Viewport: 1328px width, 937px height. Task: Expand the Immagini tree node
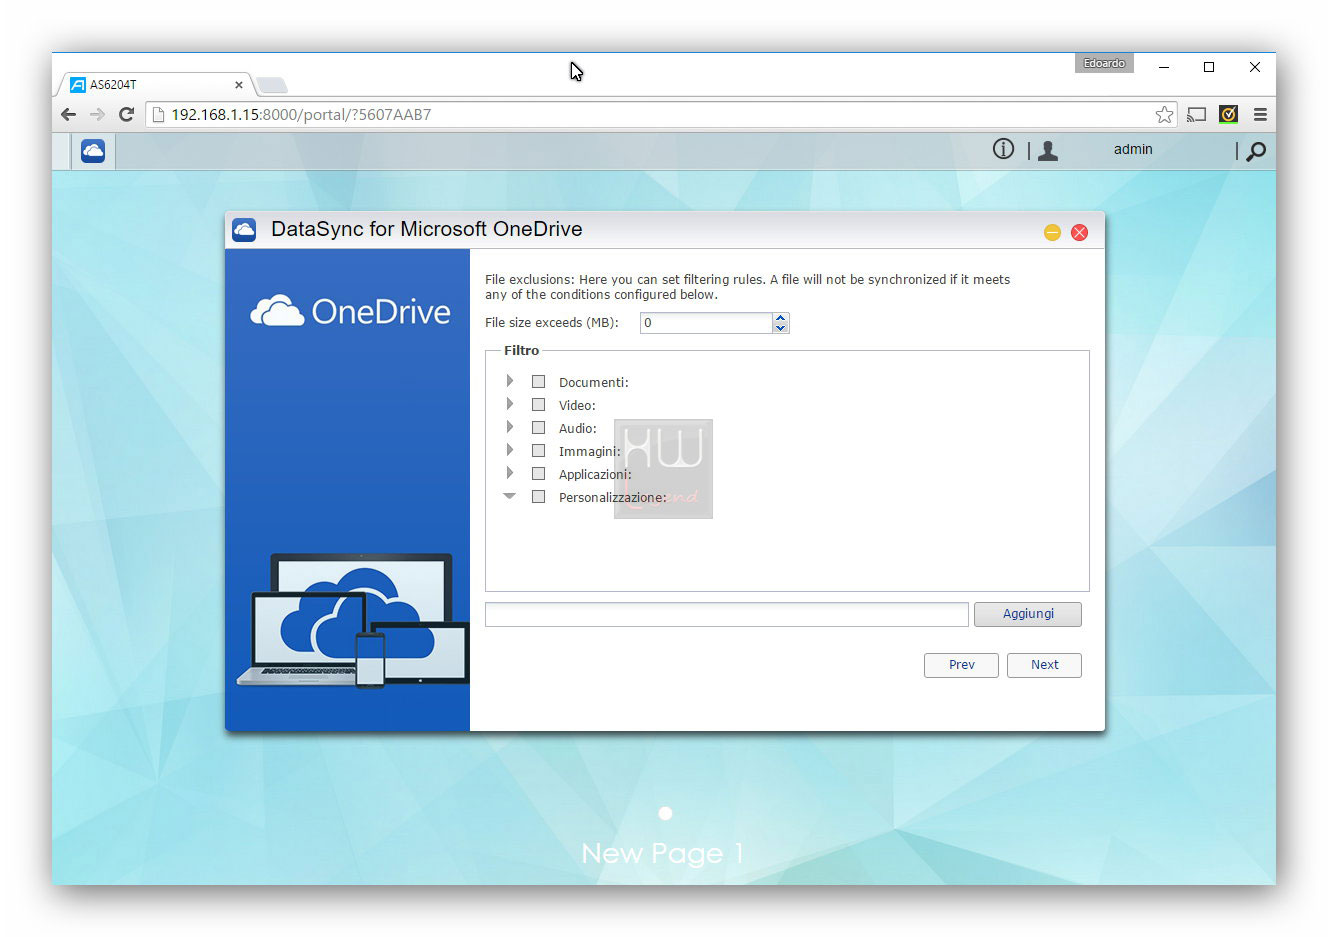510,450
